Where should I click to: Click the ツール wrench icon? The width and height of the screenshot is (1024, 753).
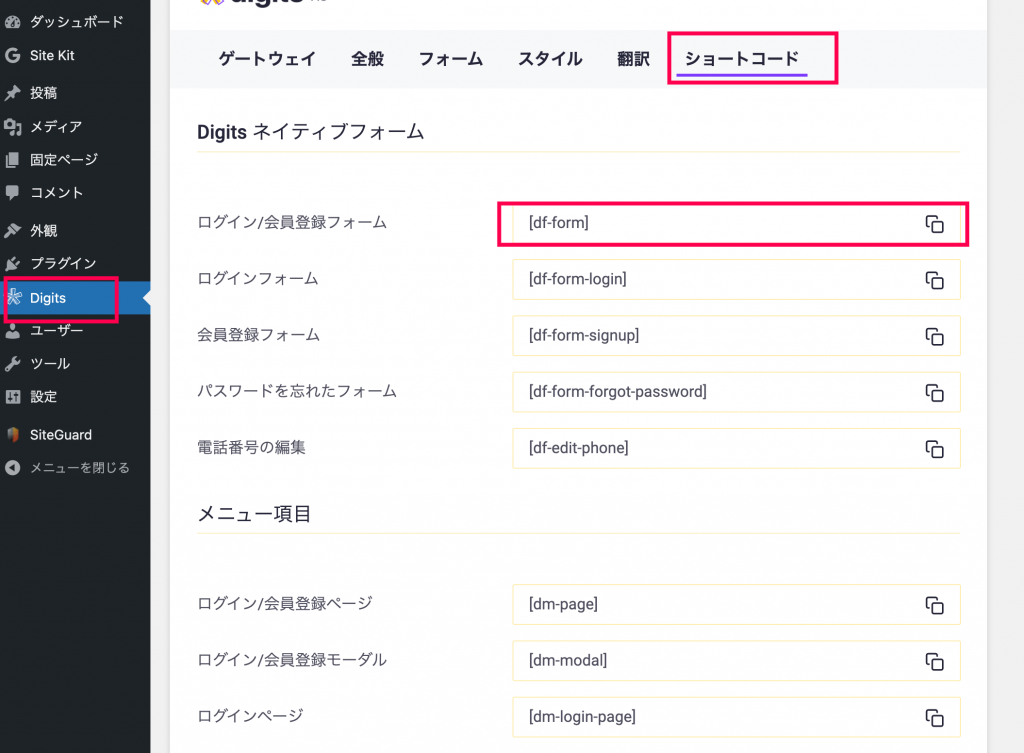pyautogui.click(x=12, y=364)
